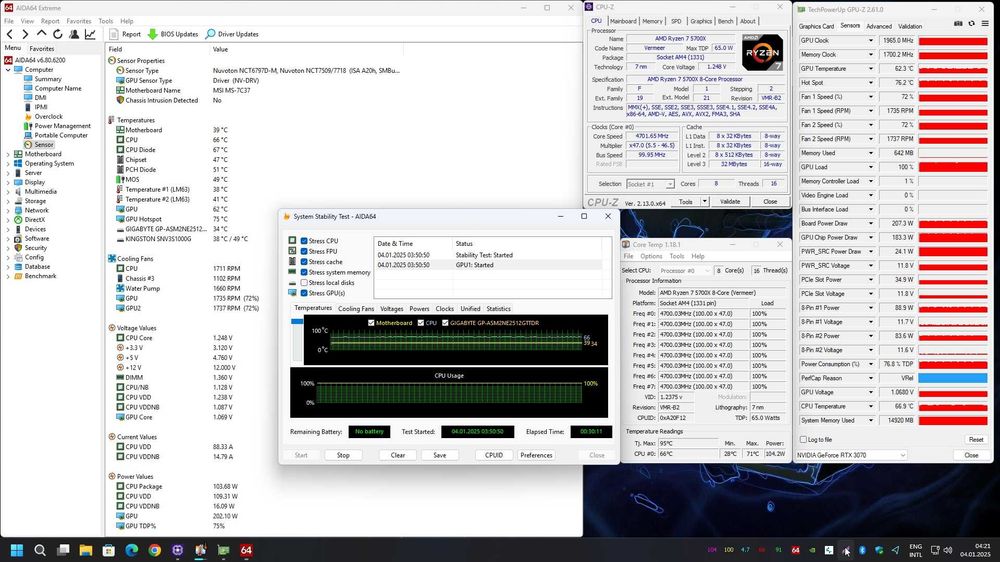Launch File Explorer from the taskbar
1000x562 pixels.
pyautogui.click(x=85, y=550)
